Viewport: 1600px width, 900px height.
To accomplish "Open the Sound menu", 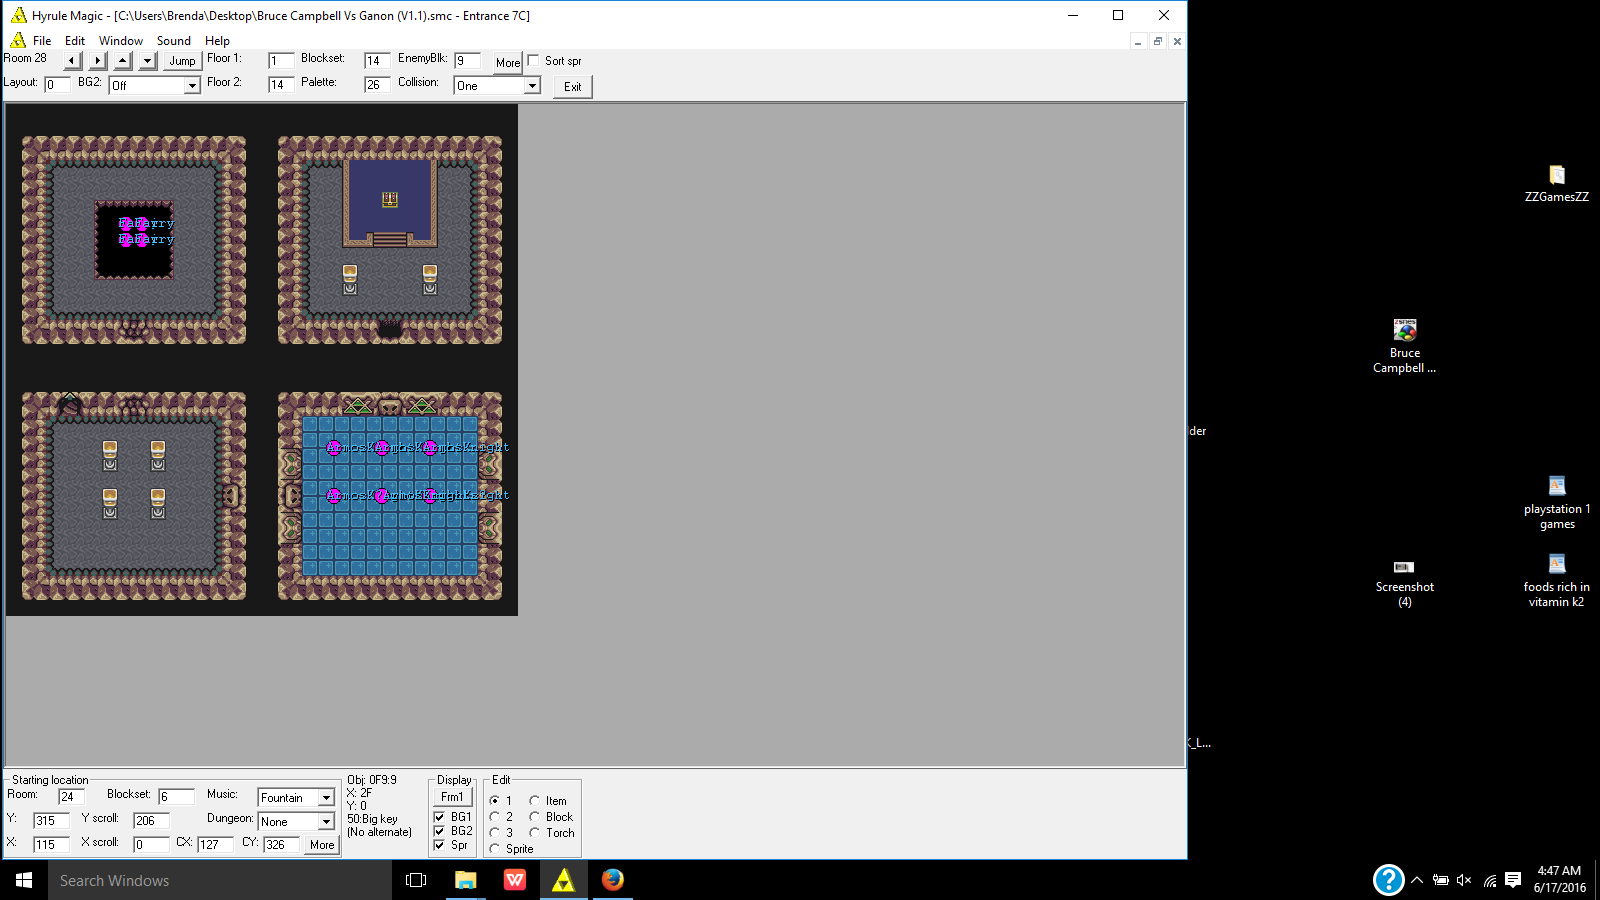I will click(x=174, y=41).
